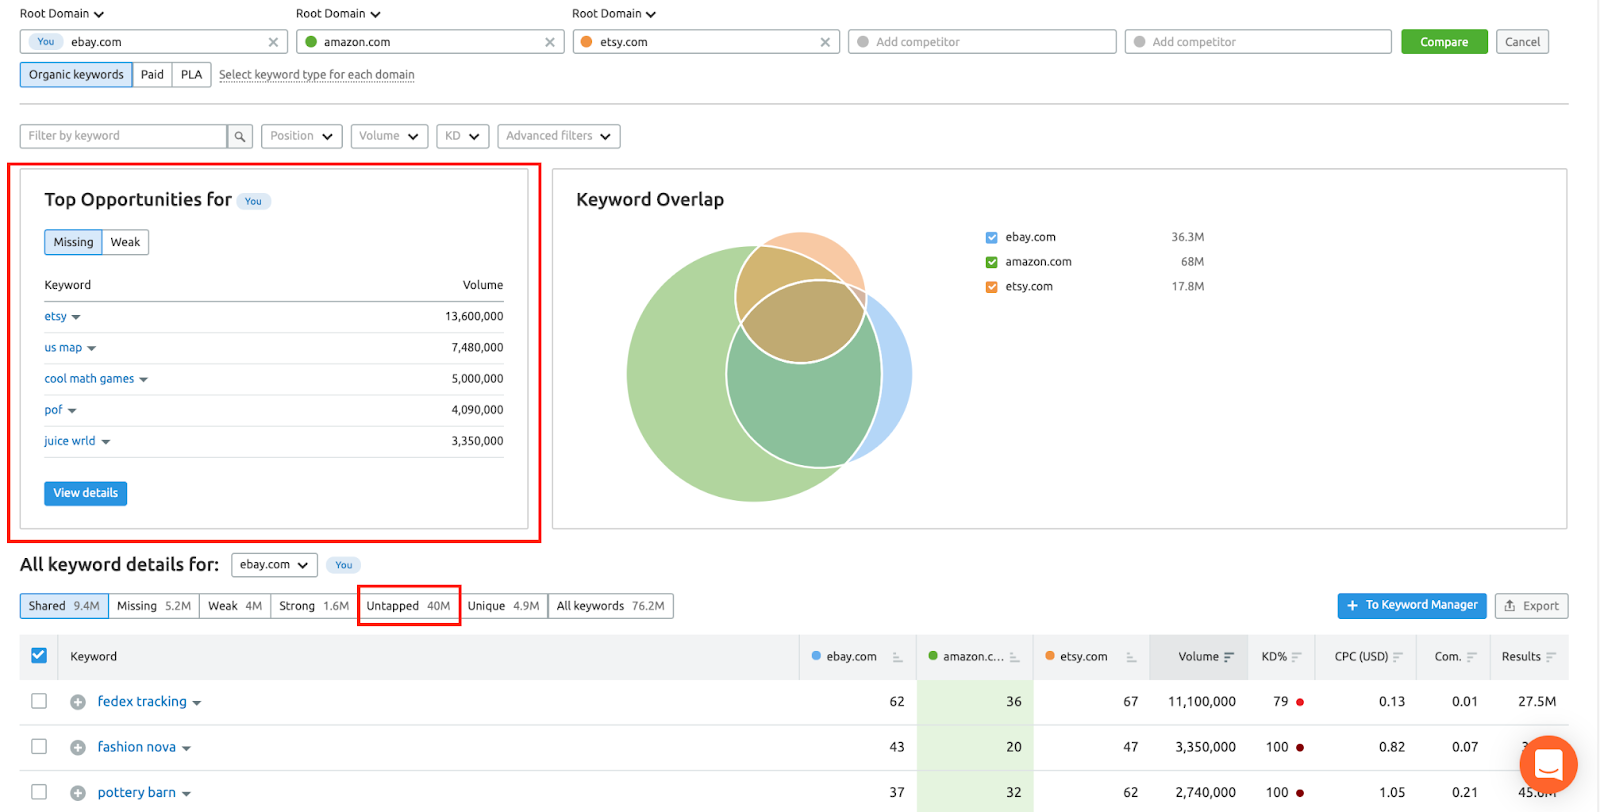This screenshot has height=812, width=1600.
Task: Sort by the KD% column
Action: (1281, 657)
